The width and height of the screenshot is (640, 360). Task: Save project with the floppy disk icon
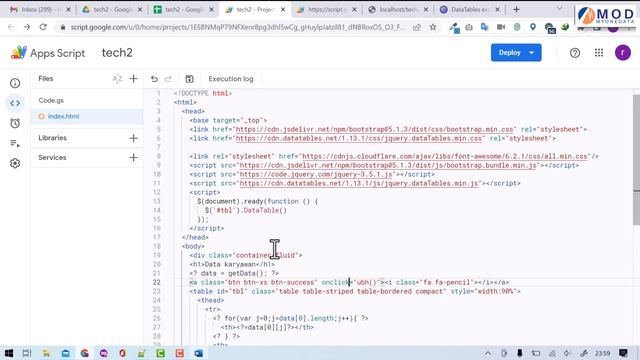coord(189,79)
